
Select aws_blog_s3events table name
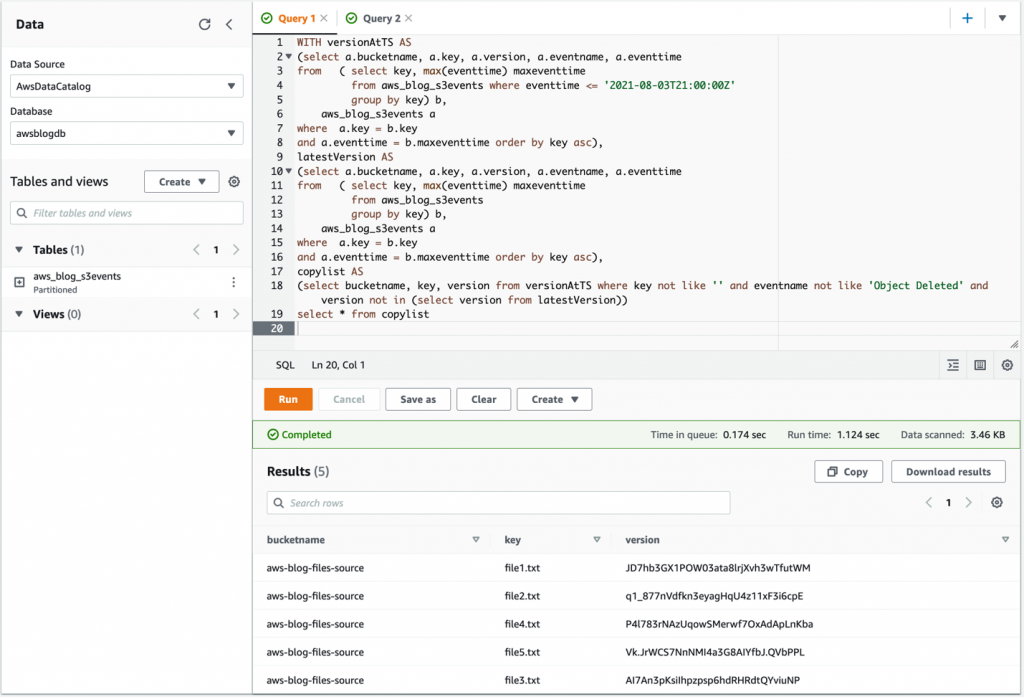pos(77,276)
